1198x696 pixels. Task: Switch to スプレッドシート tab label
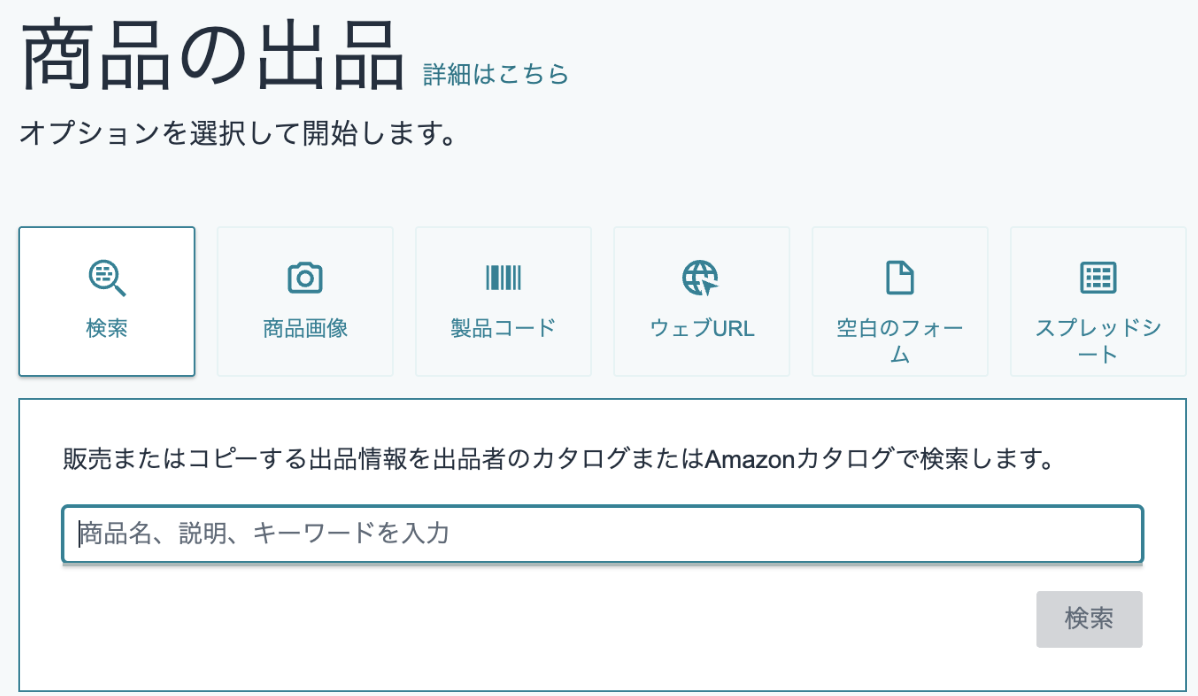pyautogui.click(x=1098, y=341)
